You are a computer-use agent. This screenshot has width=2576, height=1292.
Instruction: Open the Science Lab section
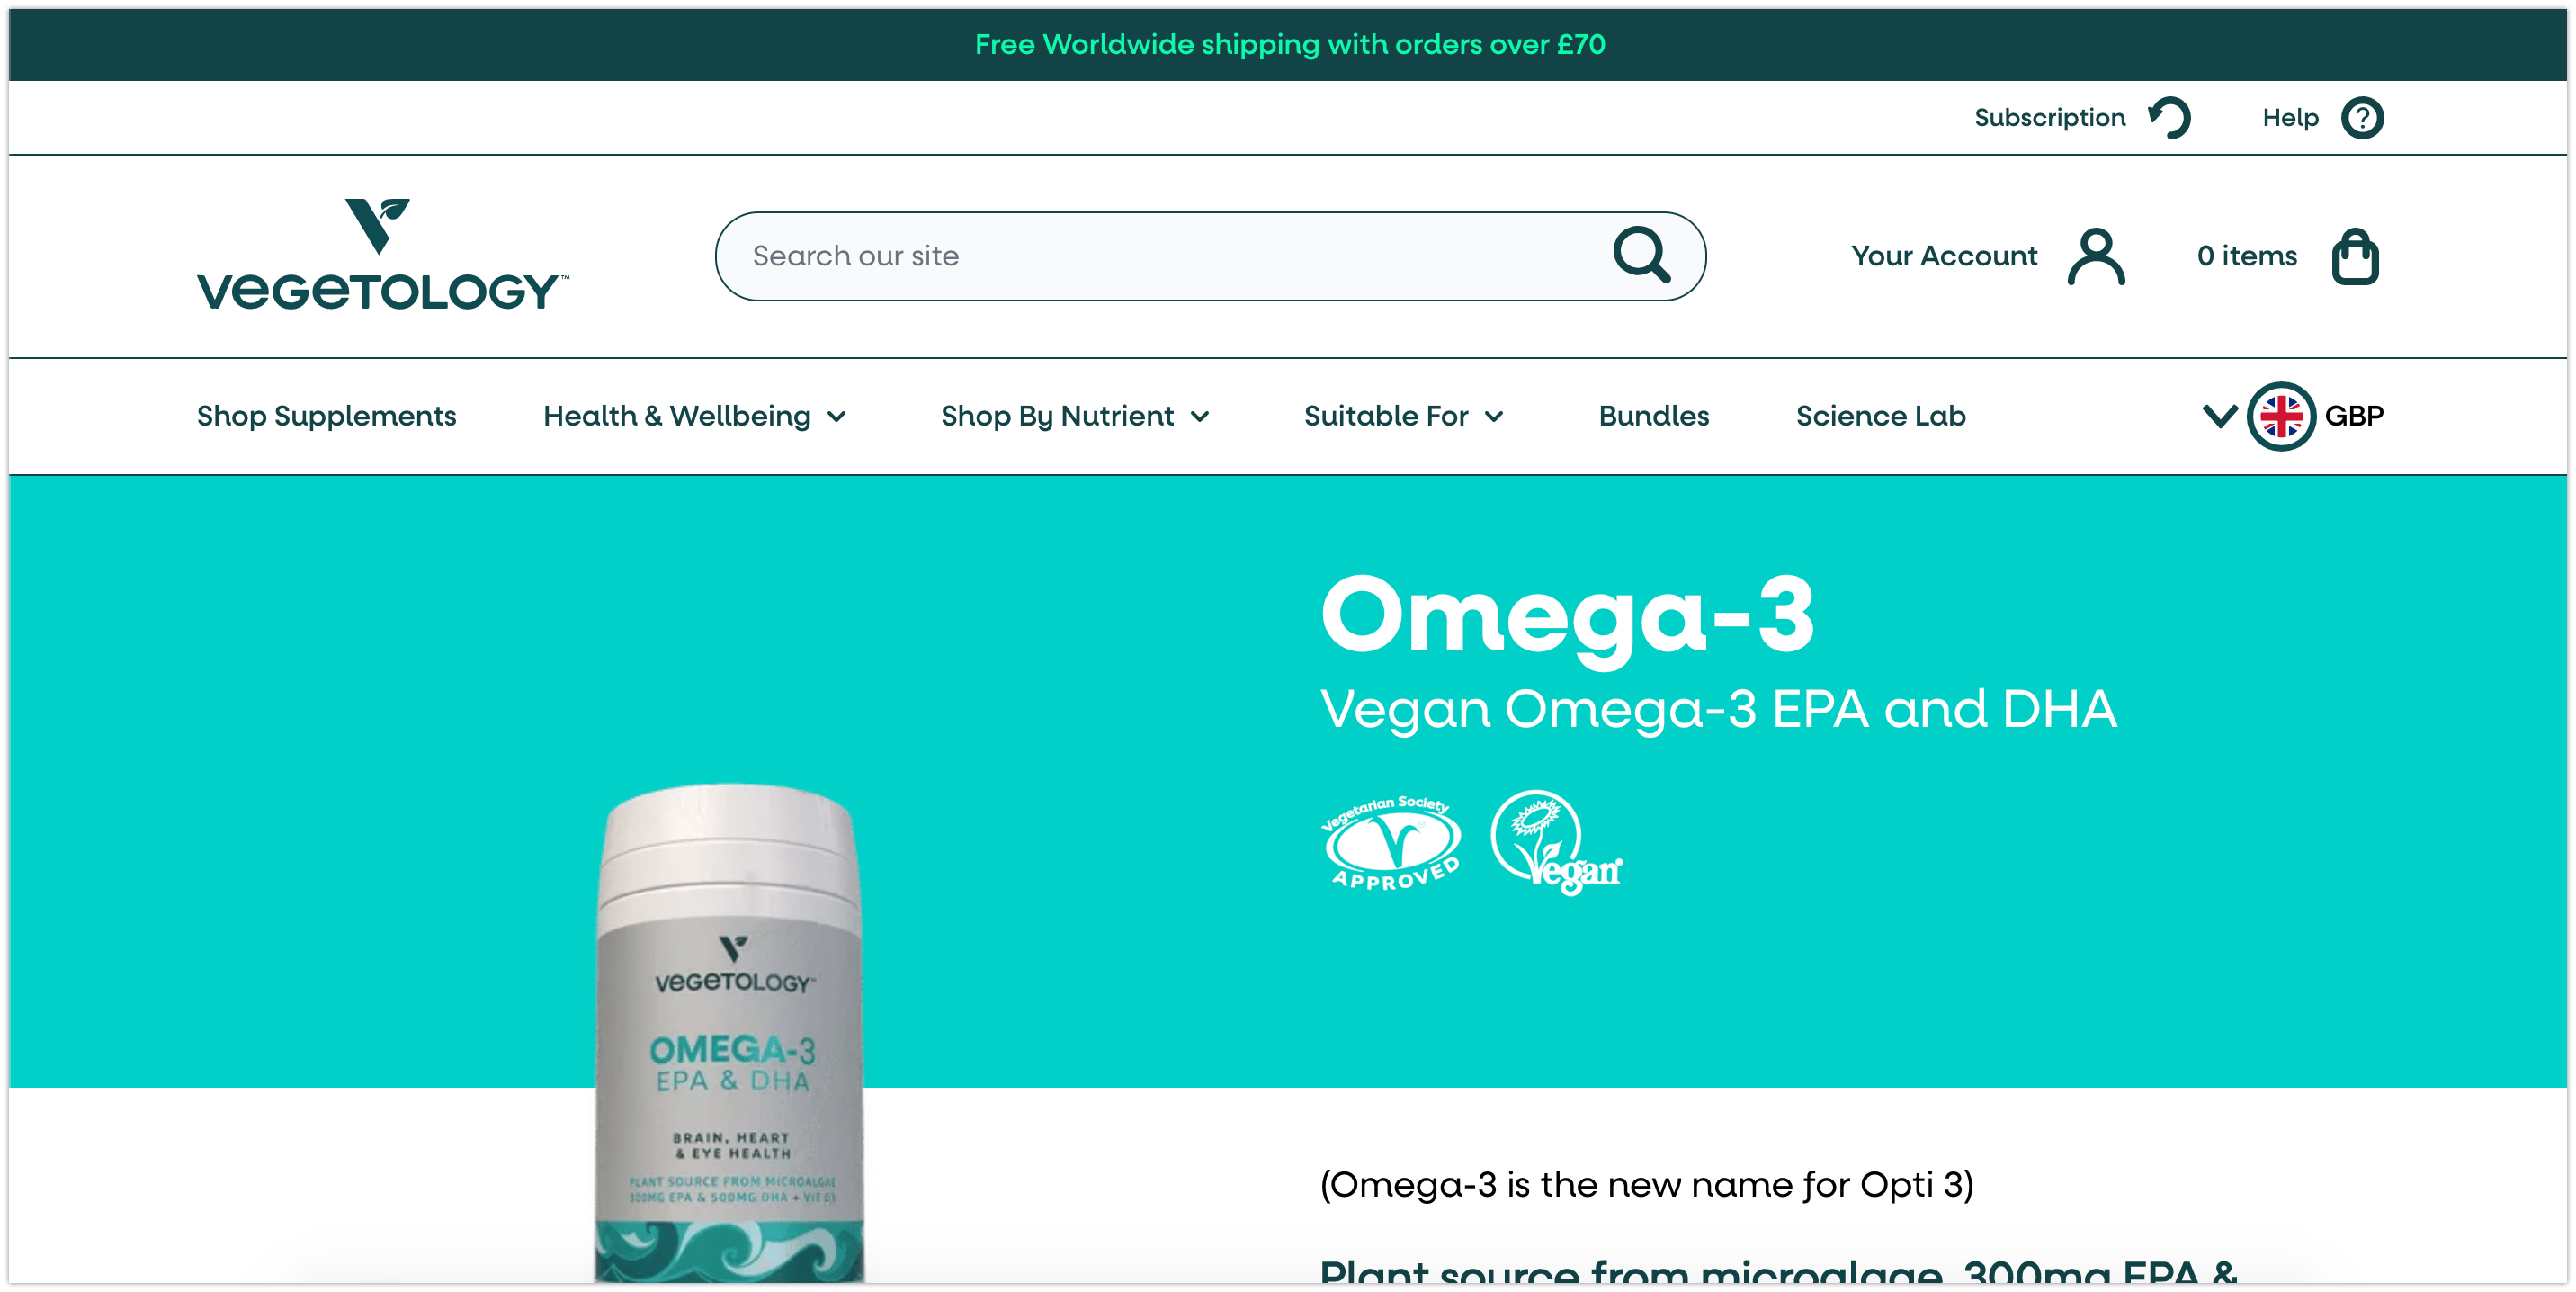[x=1880, y=416]
